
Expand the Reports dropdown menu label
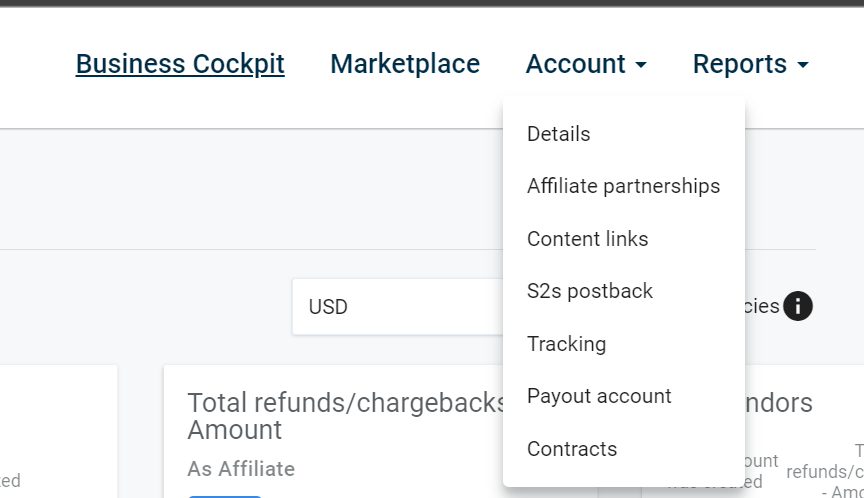click(x=740, y=64)
